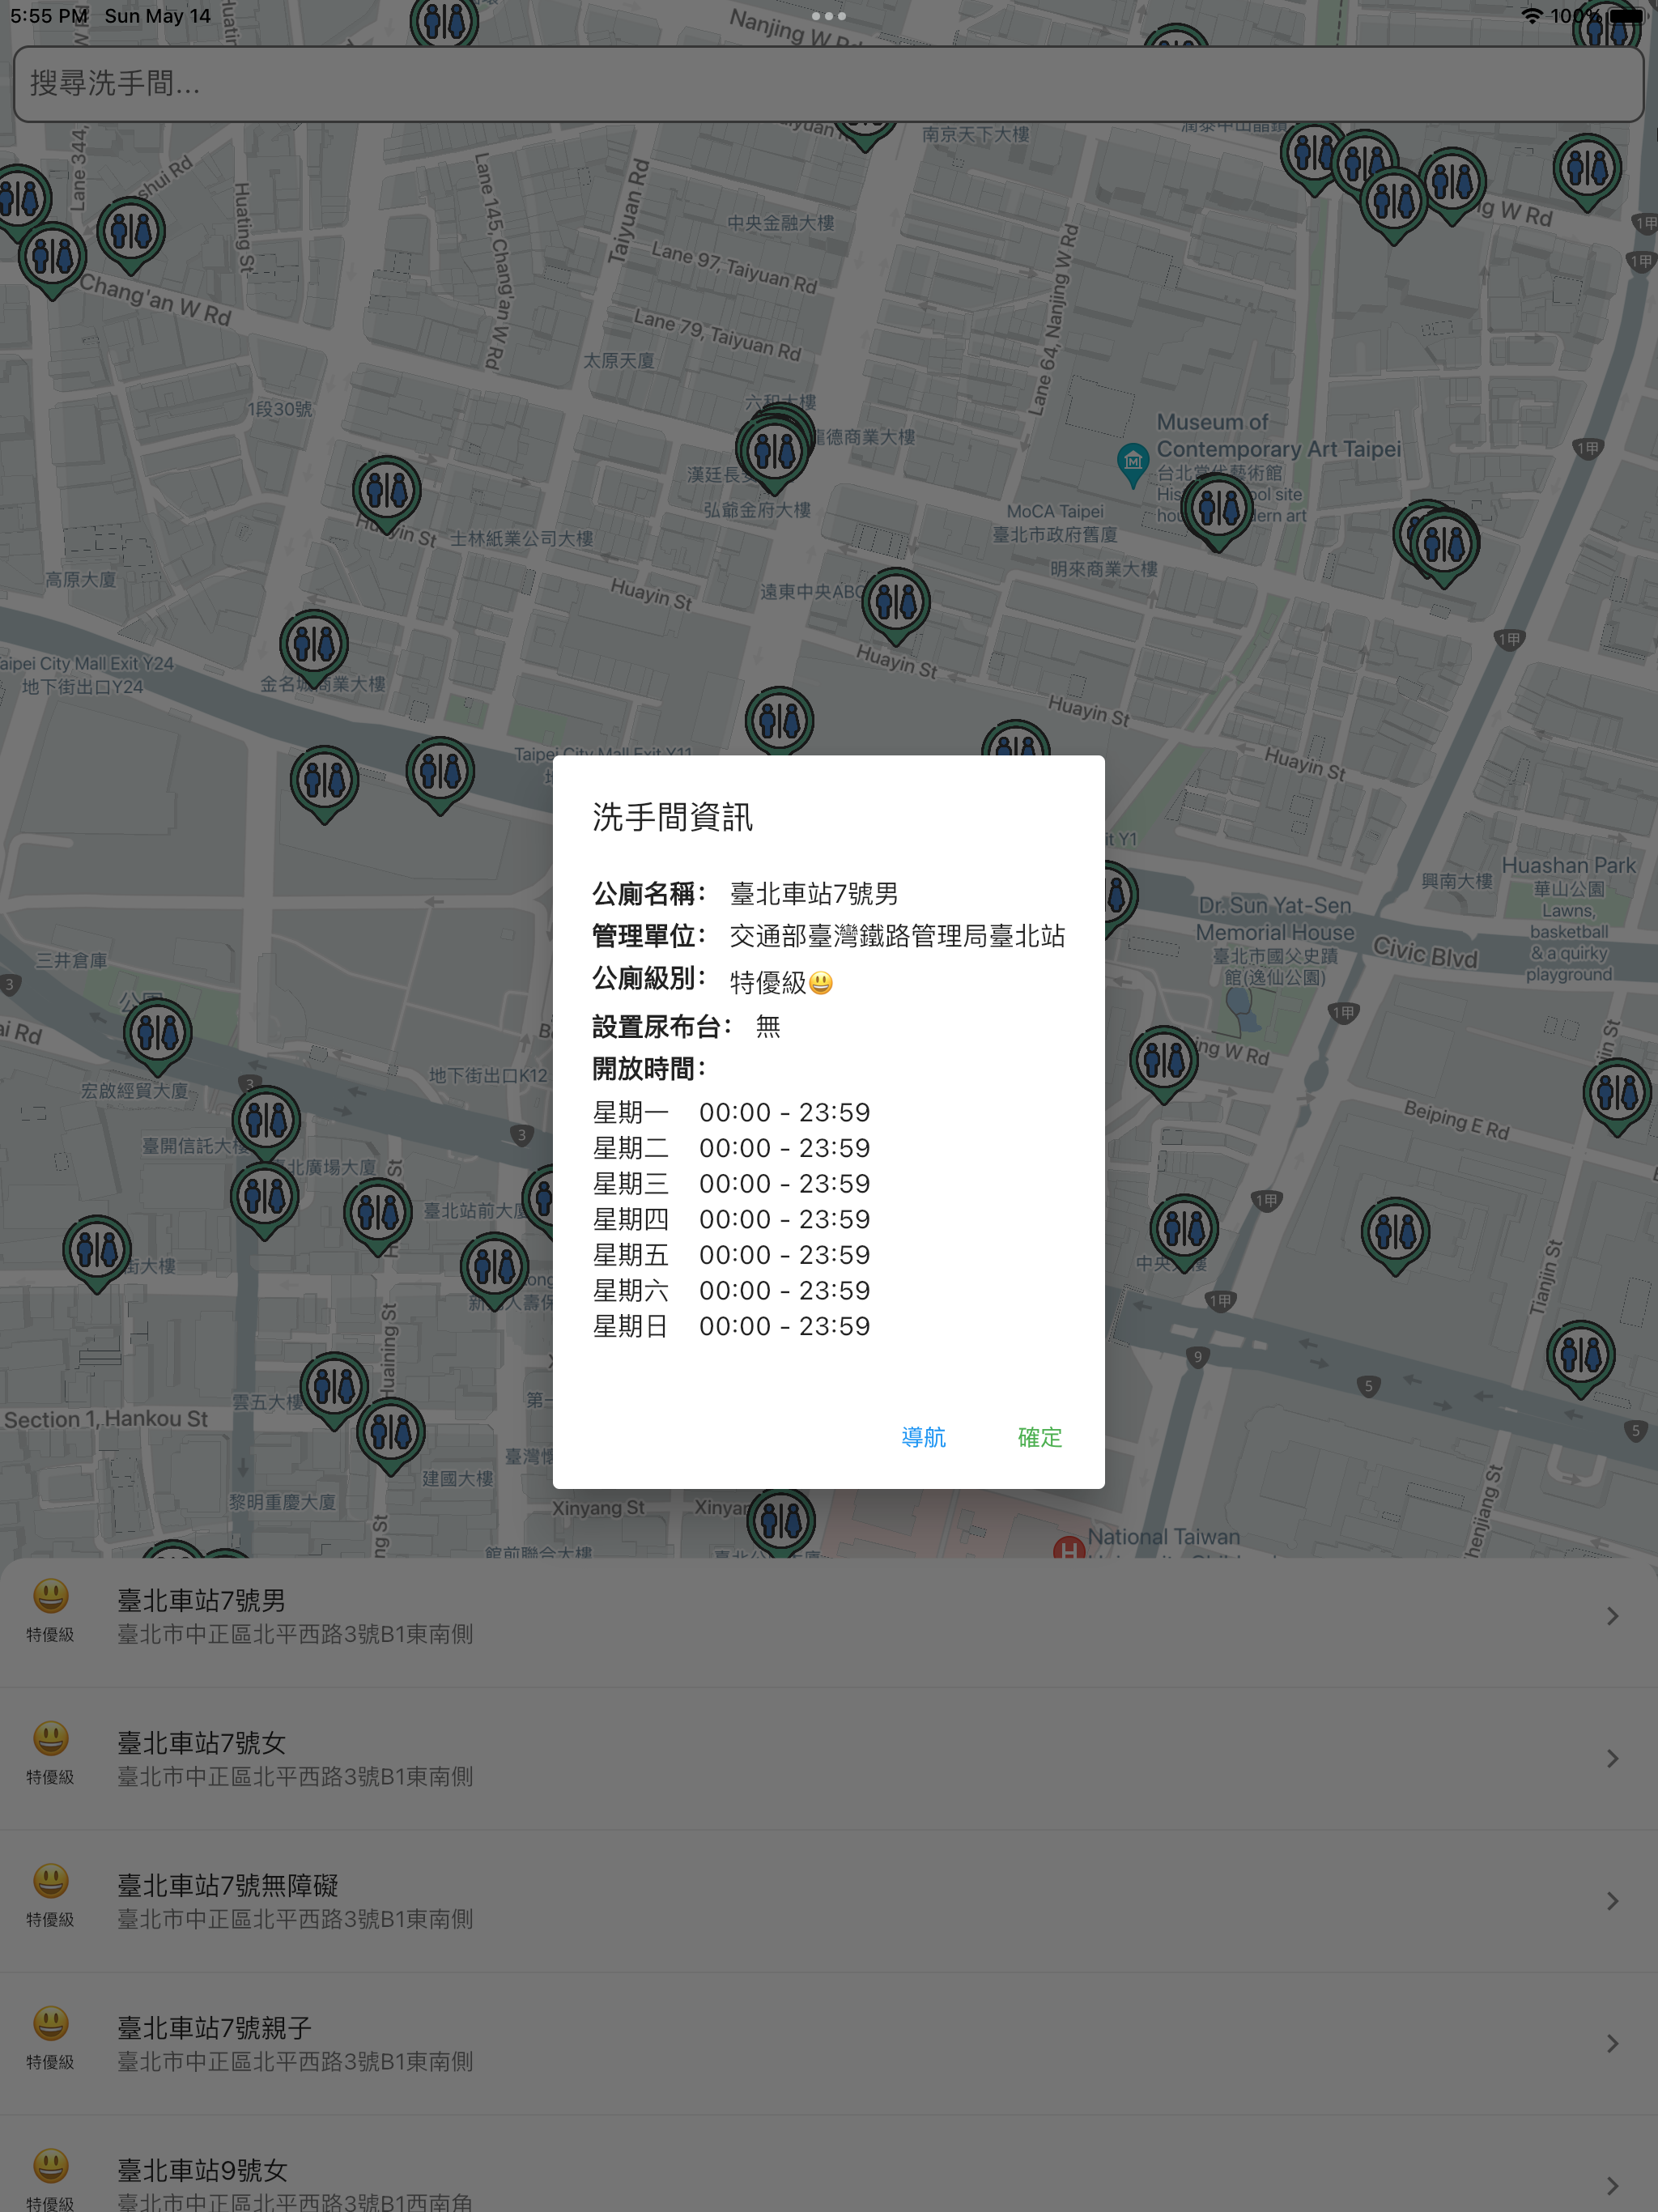Tap the 星期四 opening hours row
Image resolution: width=1658 pixels, height=2212 pixels.
pyautogui.click(x=731, y=1219)
